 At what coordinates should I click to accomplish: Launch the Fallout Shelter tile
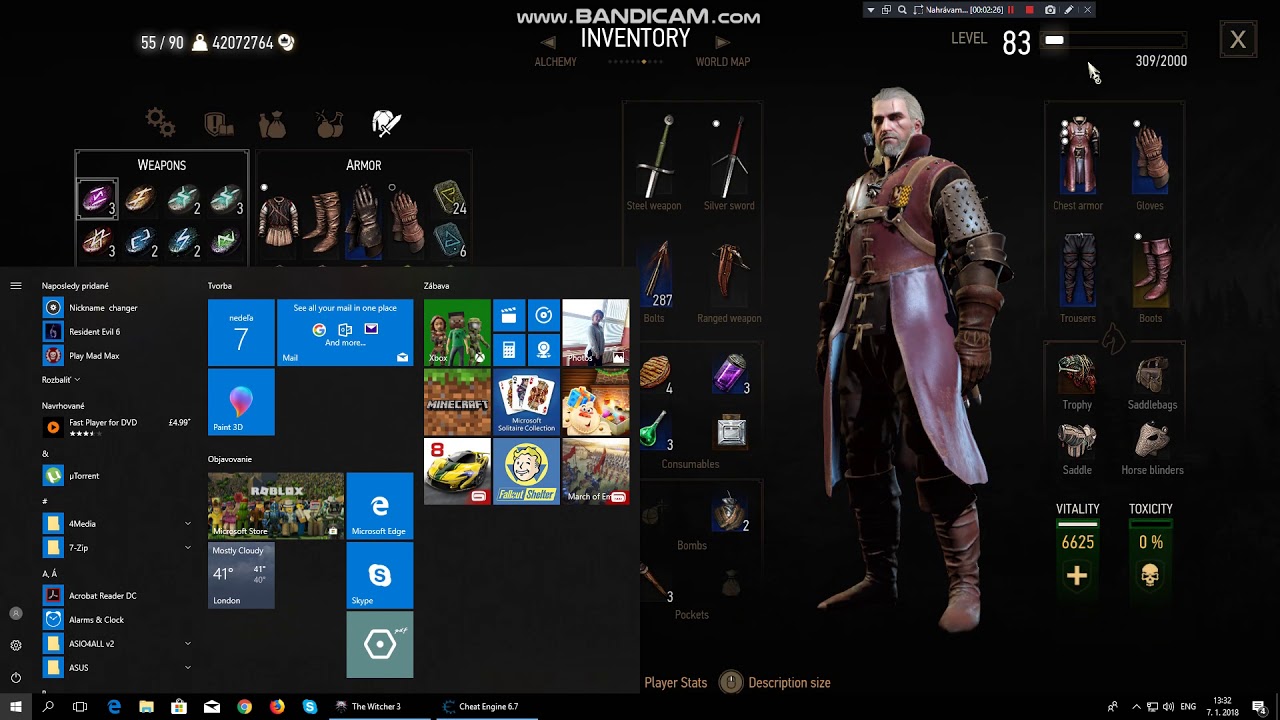[526, 471]
